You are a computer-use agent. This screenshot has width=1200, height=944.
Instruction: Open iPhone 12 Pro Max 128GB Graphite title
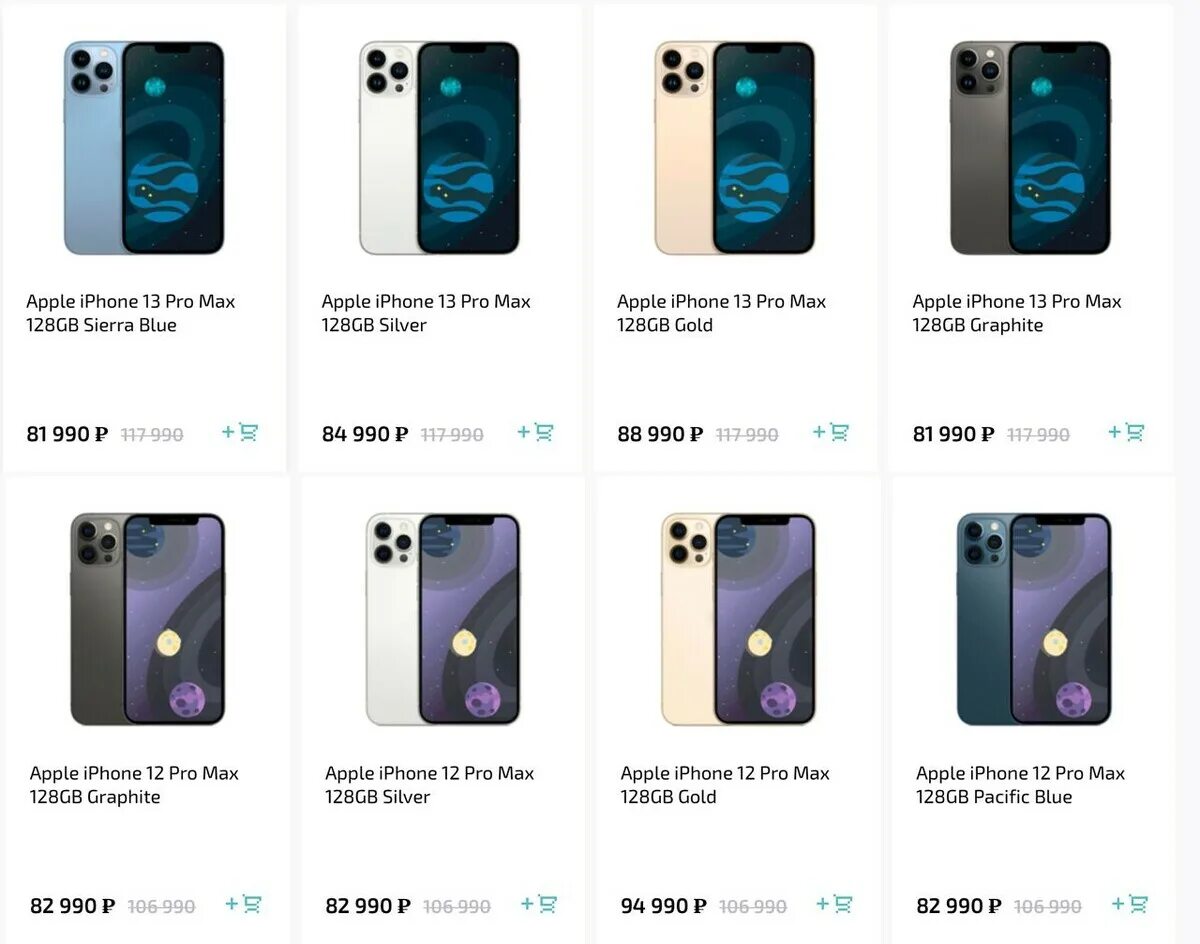point(134,785)
